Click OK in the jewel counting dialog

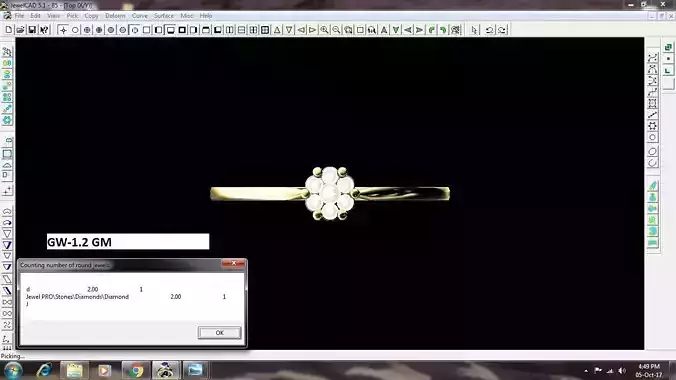[x=219, y=333]
